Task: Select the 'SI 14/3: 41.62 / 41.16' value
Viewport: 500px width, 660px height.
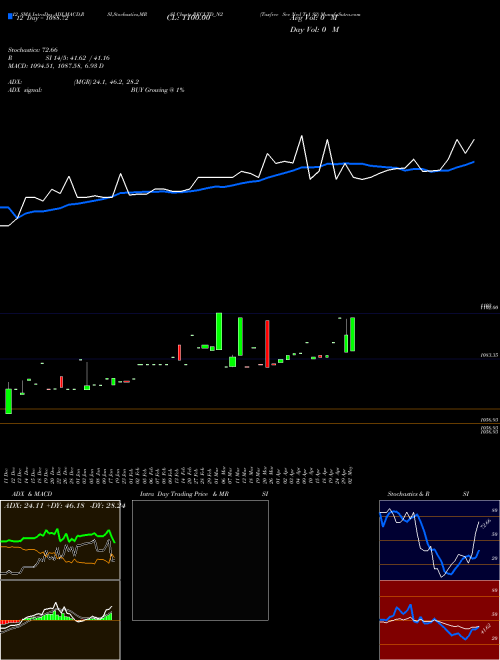Action: click(78, 58)
